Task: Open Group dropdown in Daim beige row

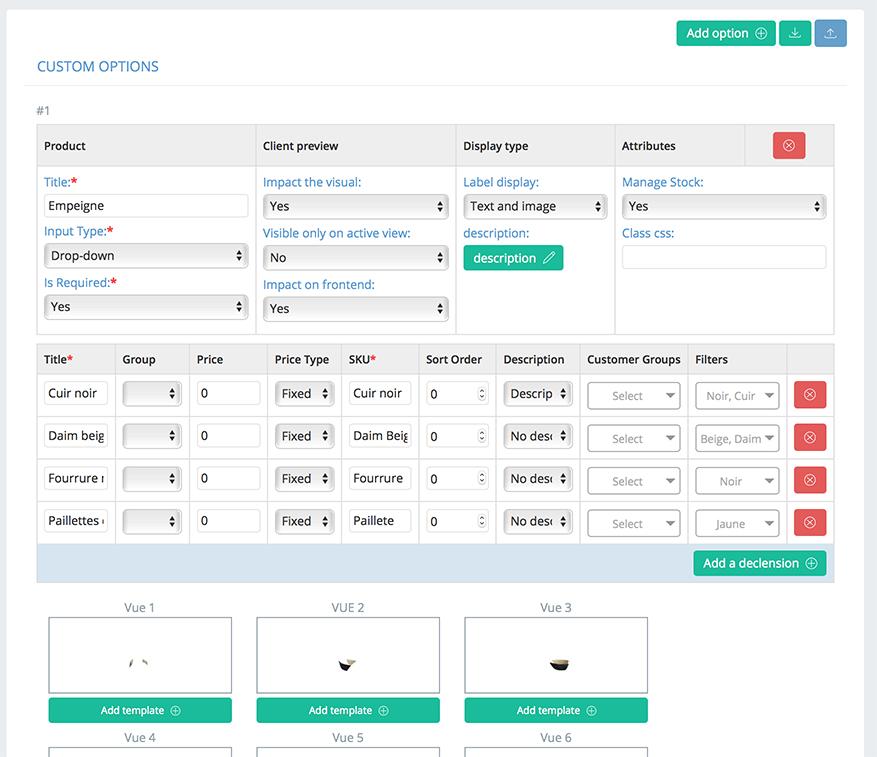Action: [x=152, y=436]
